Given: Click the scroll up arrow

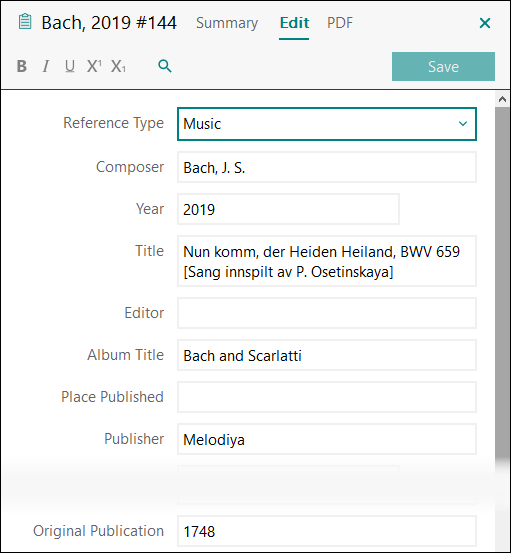Looking at the screenshot, I should click(x=502, y=100).
